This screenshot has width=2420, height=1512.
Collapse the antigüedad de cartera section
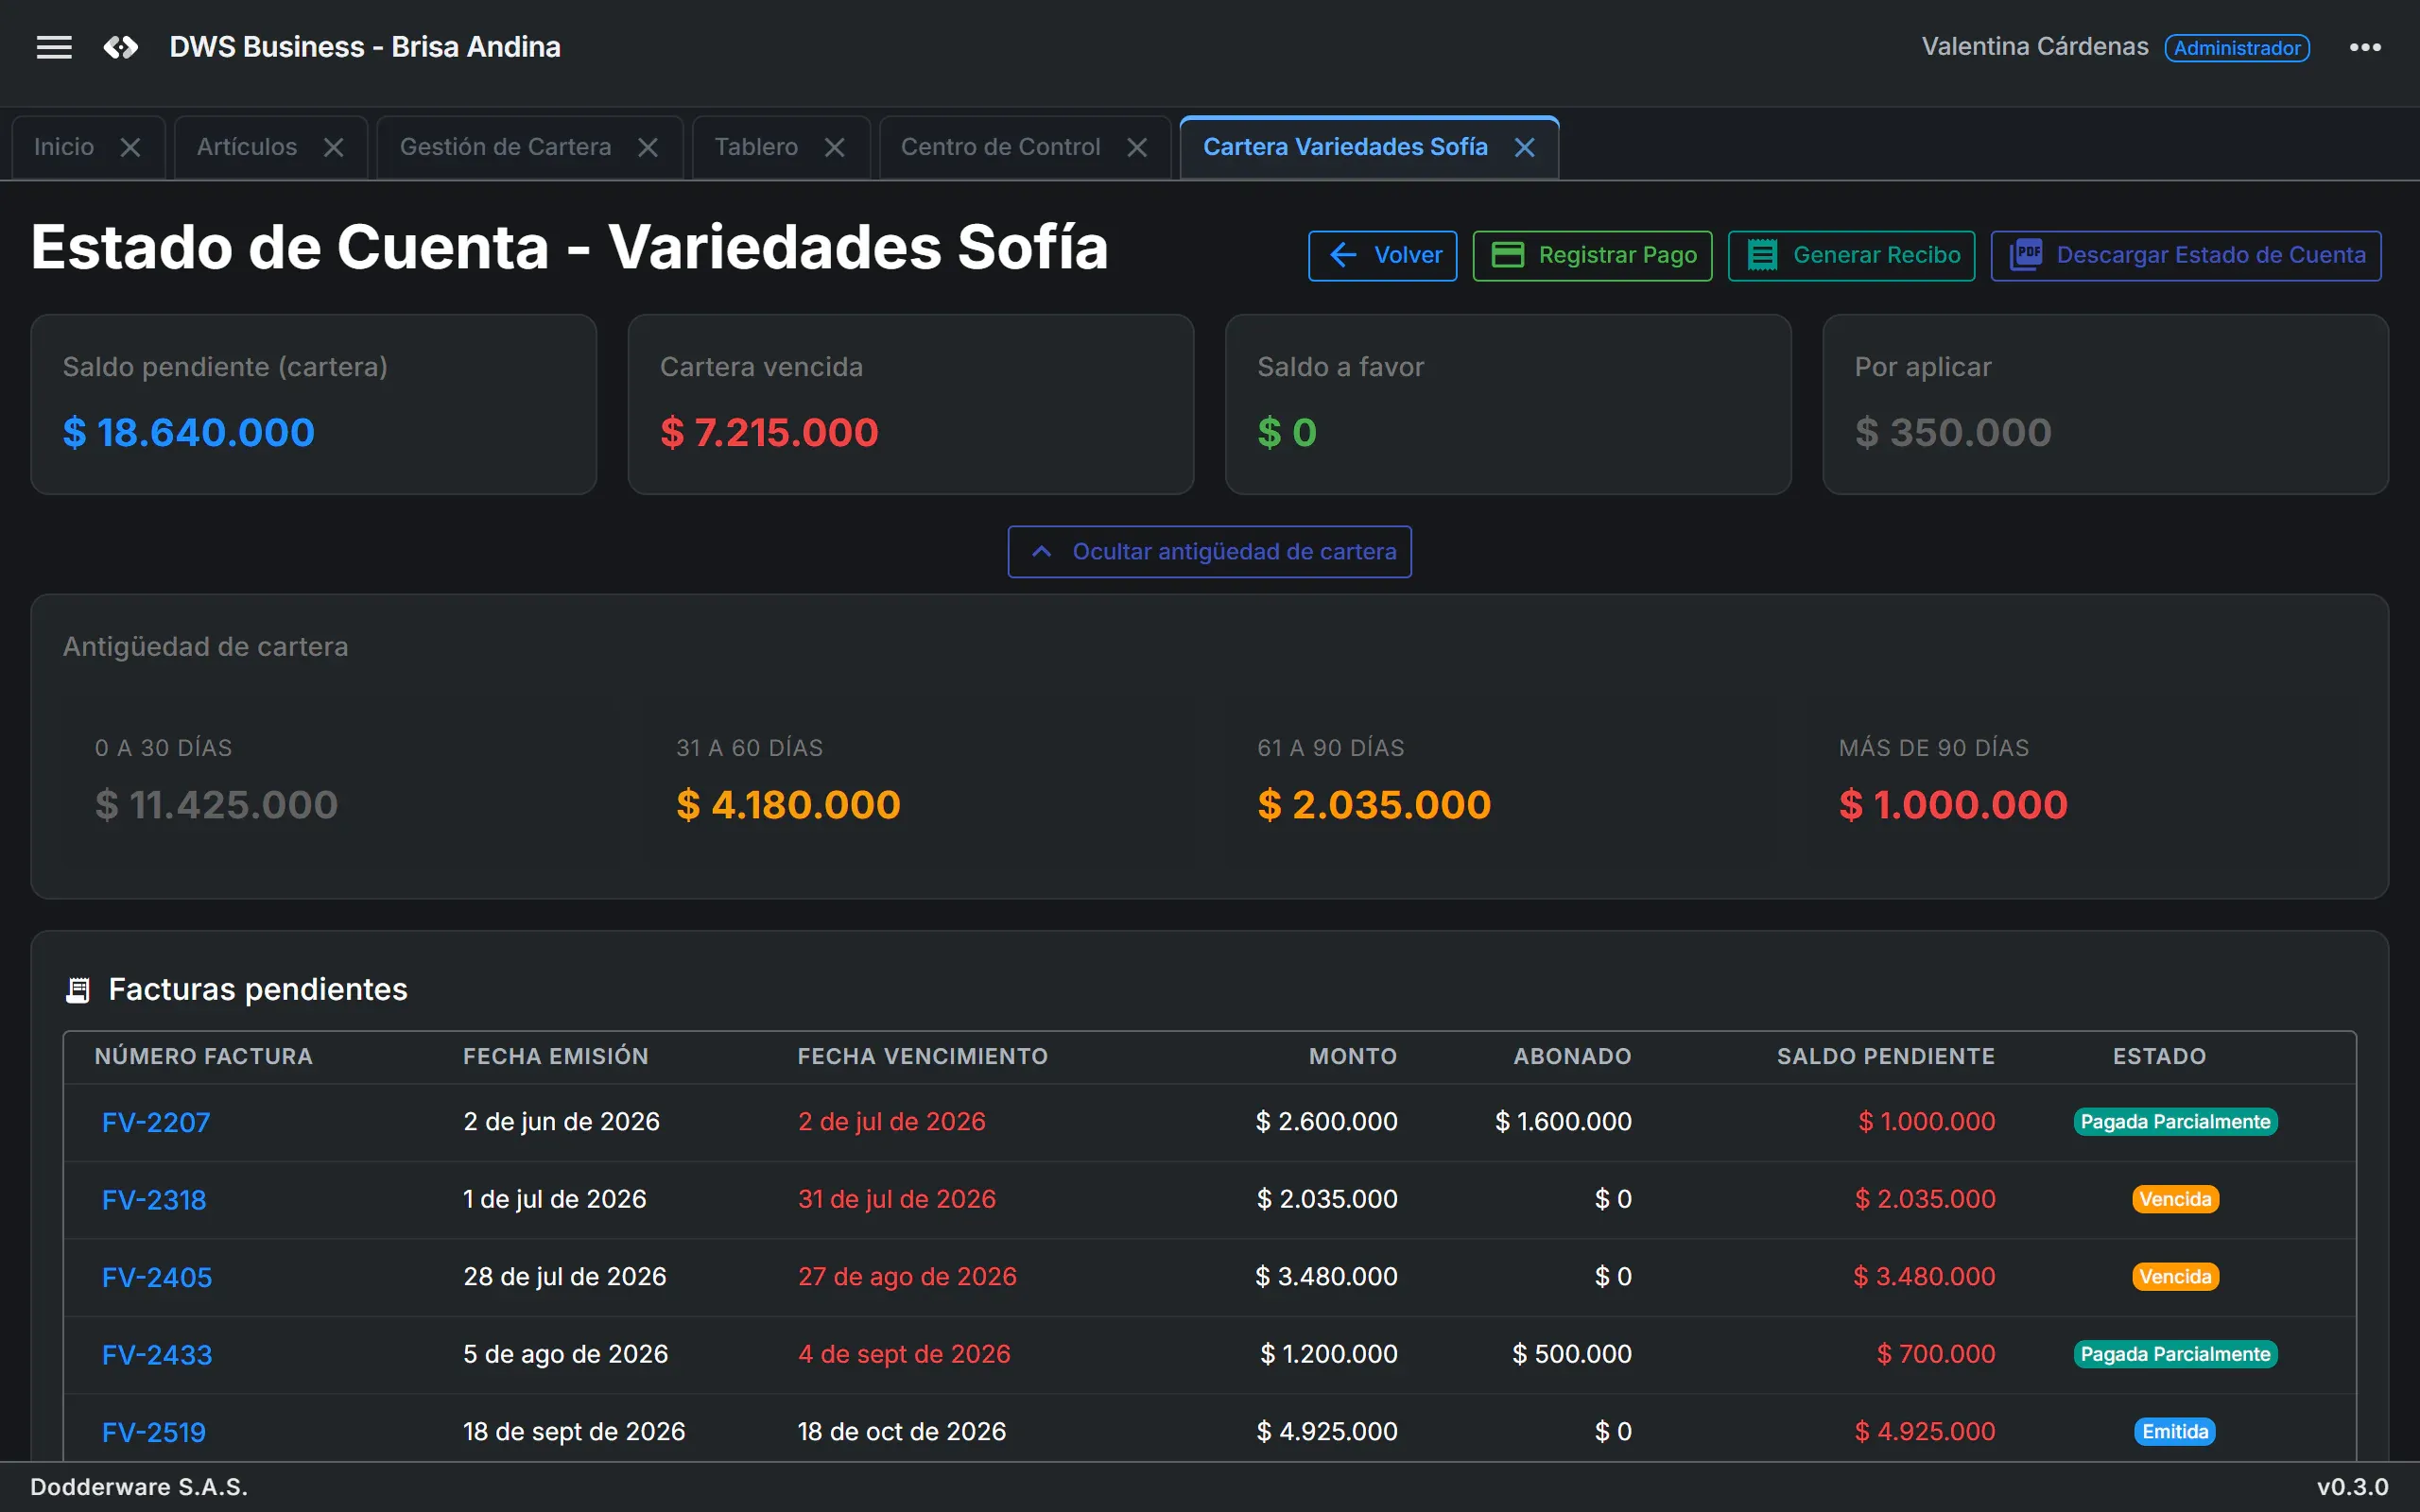[x=1210, y=552]
